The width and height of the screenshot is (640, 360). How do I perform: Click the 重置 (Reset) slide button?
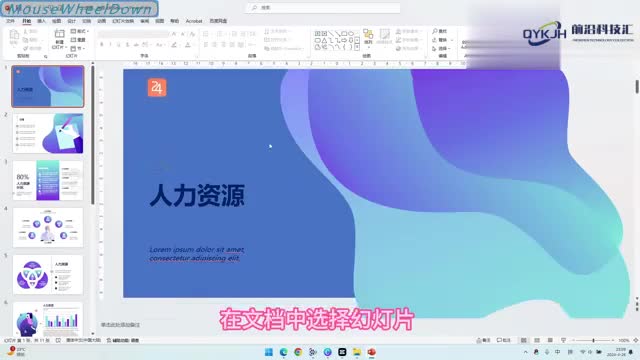point(79,40)
